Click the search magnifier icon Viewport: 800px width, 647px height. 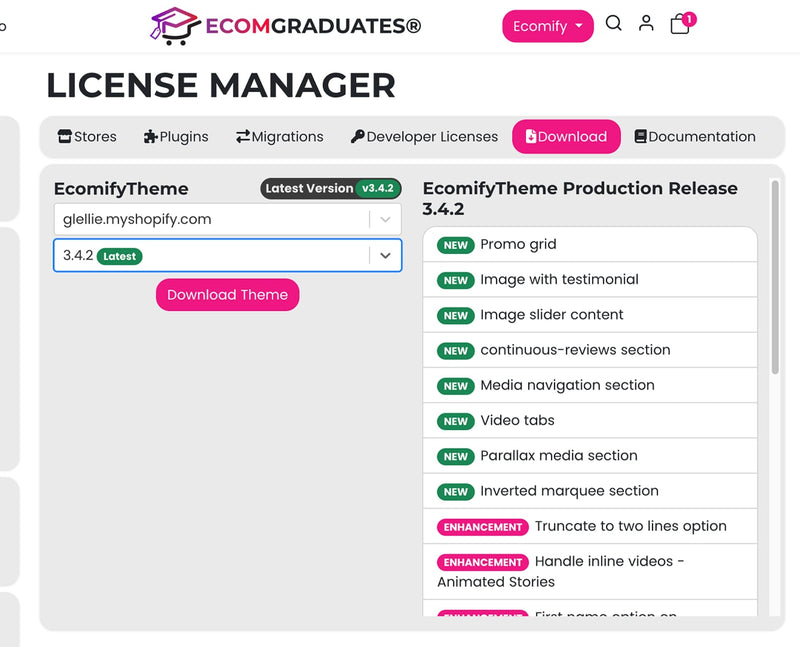614,24
